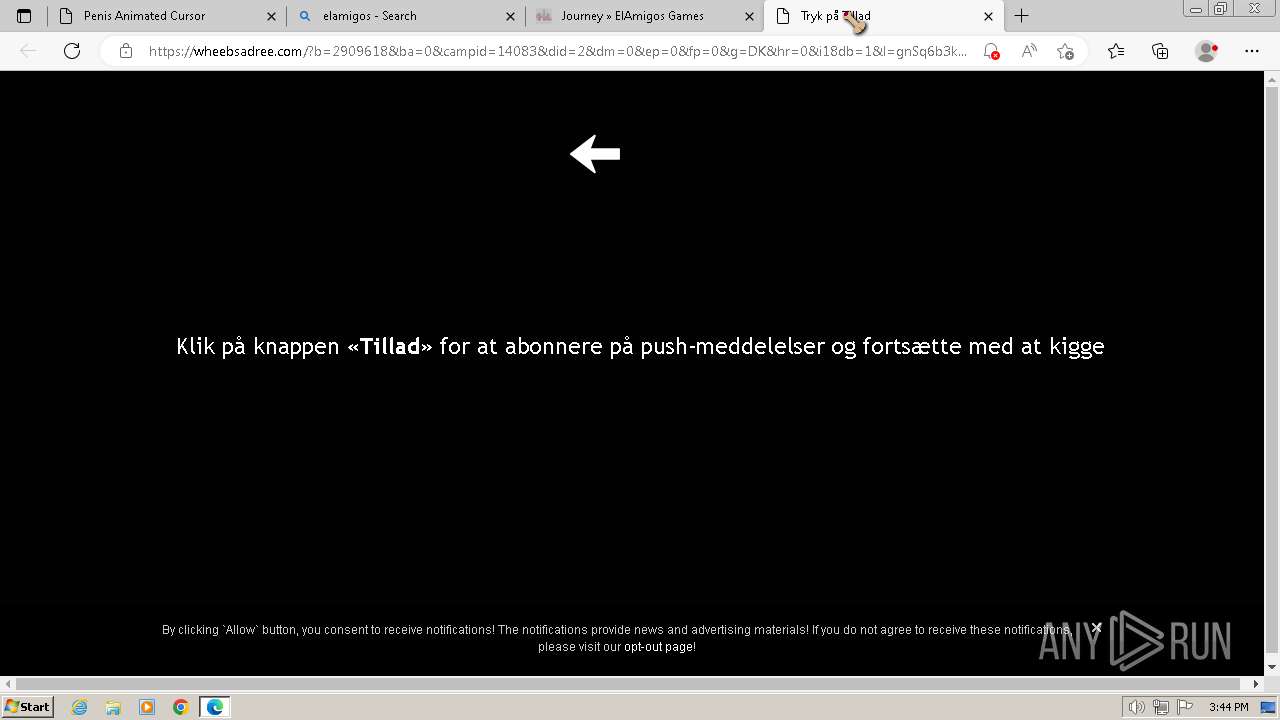The width and height of the screenshot is (1280, 720).
Task: Open the Action Center flag icon
Action: point(1184,707)
